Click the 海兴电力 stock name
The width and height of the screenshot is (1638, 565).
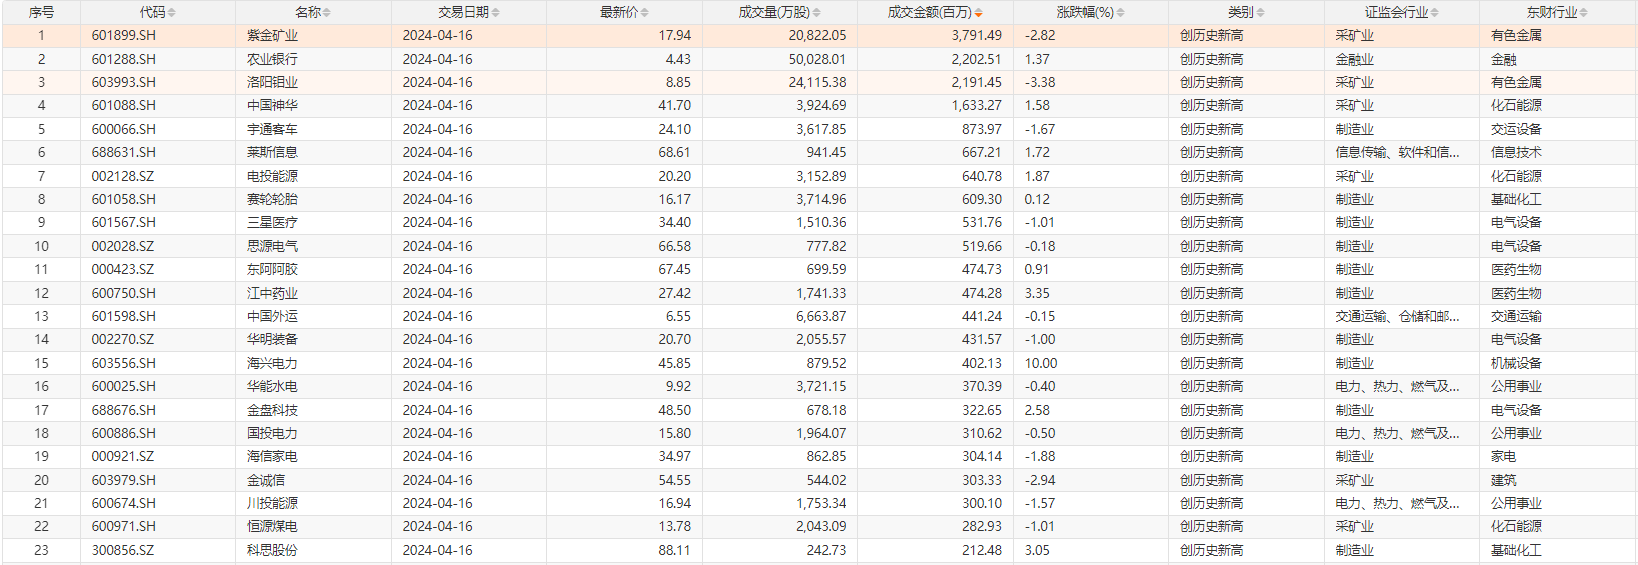[x=272, y=363]
